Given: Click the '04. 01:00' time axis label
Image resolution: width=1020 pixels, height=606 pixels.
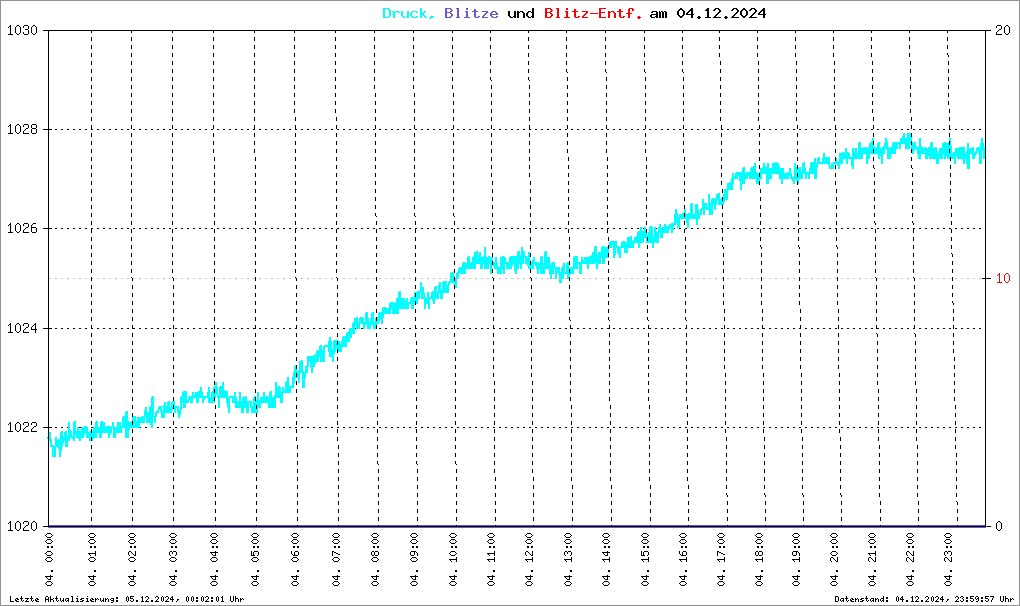Looking at the screenshot, I should 92,560.
